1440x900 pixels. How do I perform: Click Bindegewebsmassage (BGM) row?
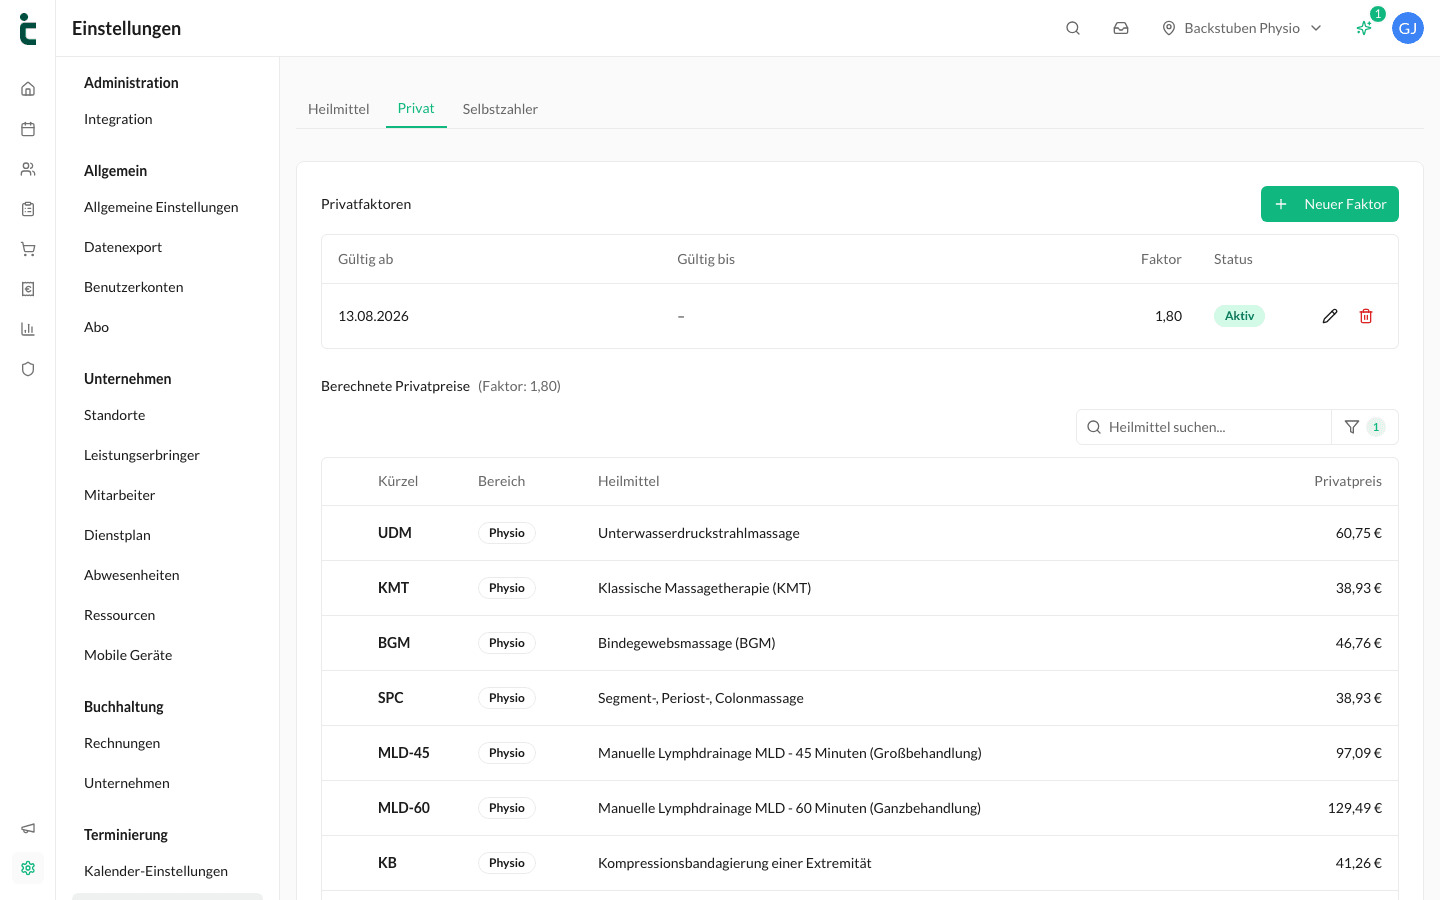pyautogui.click(x=860, y=643)
